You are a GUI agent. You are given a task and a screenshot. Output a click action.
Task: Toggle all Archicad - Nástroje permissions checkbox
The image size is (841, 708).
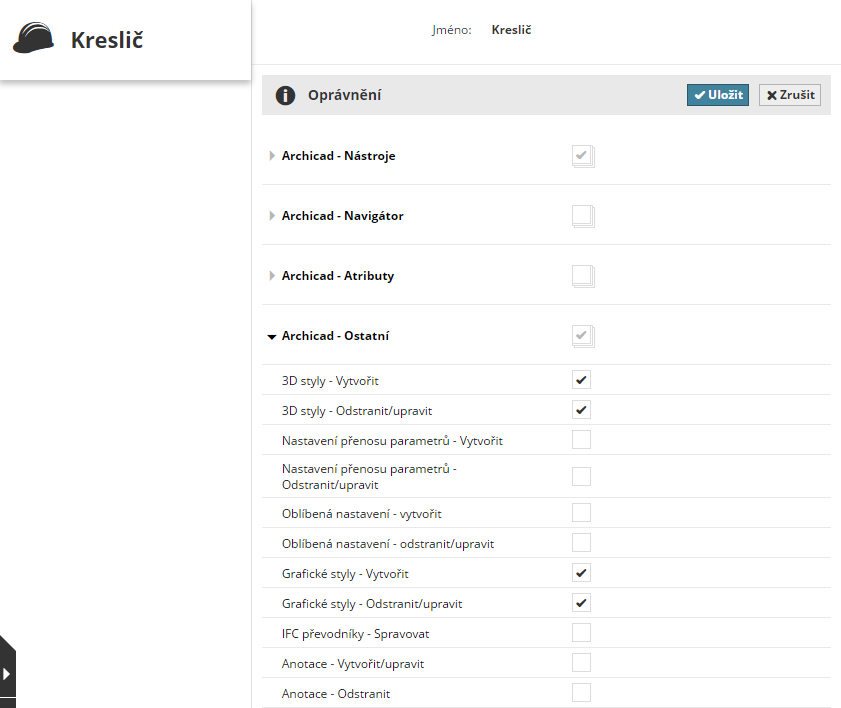581,155
